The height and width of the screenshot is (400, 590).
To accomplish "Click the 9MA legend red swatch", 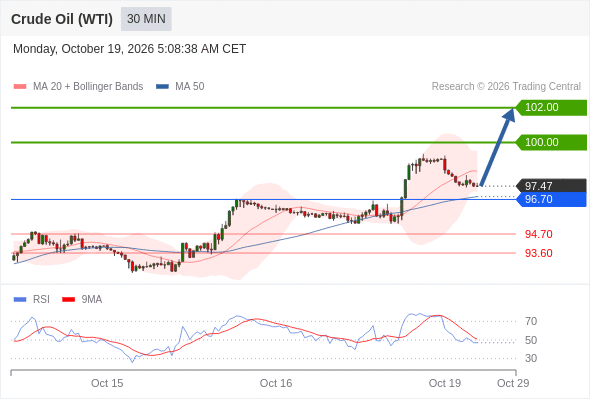I will (x=68, y=300).
